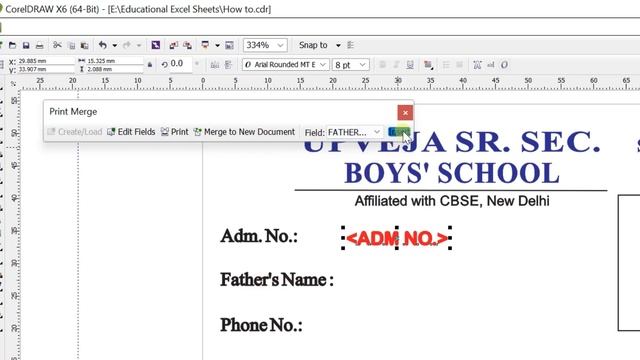Cut selection with the scissors icon
Screen dimensions: 640x360
57,45
